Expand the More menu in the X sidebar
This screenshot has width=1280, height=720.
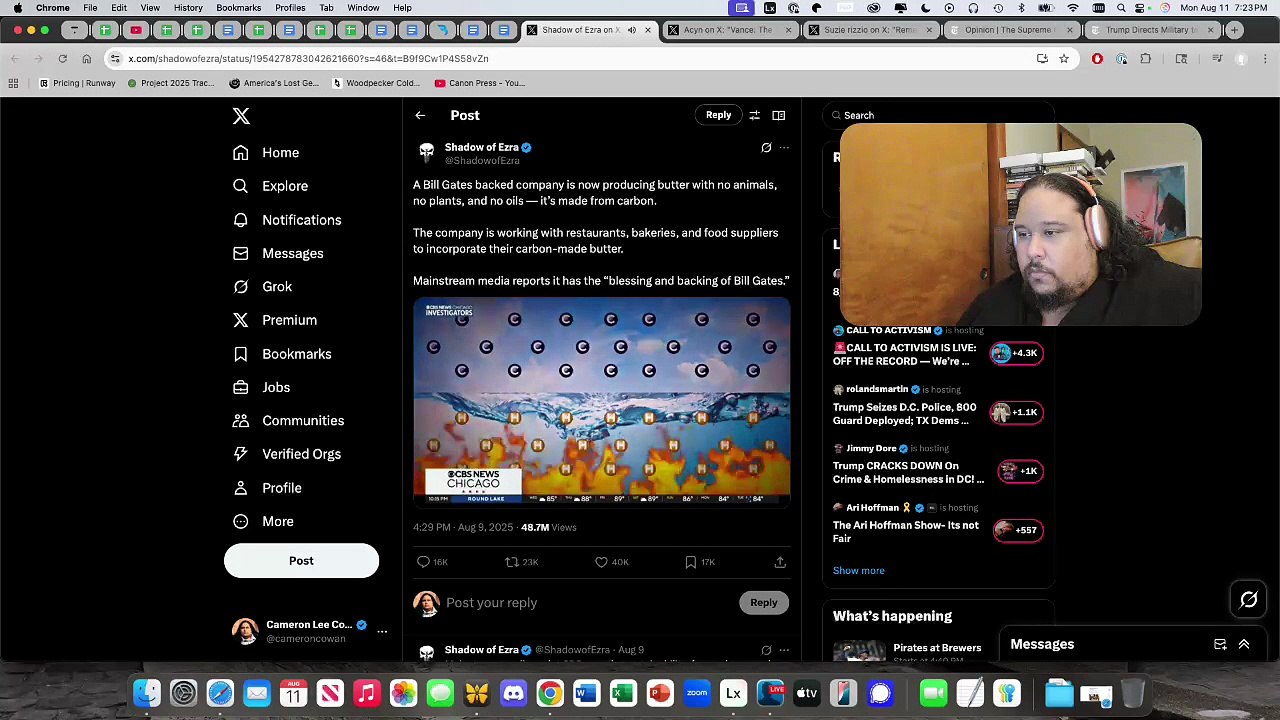coord(263,521)
